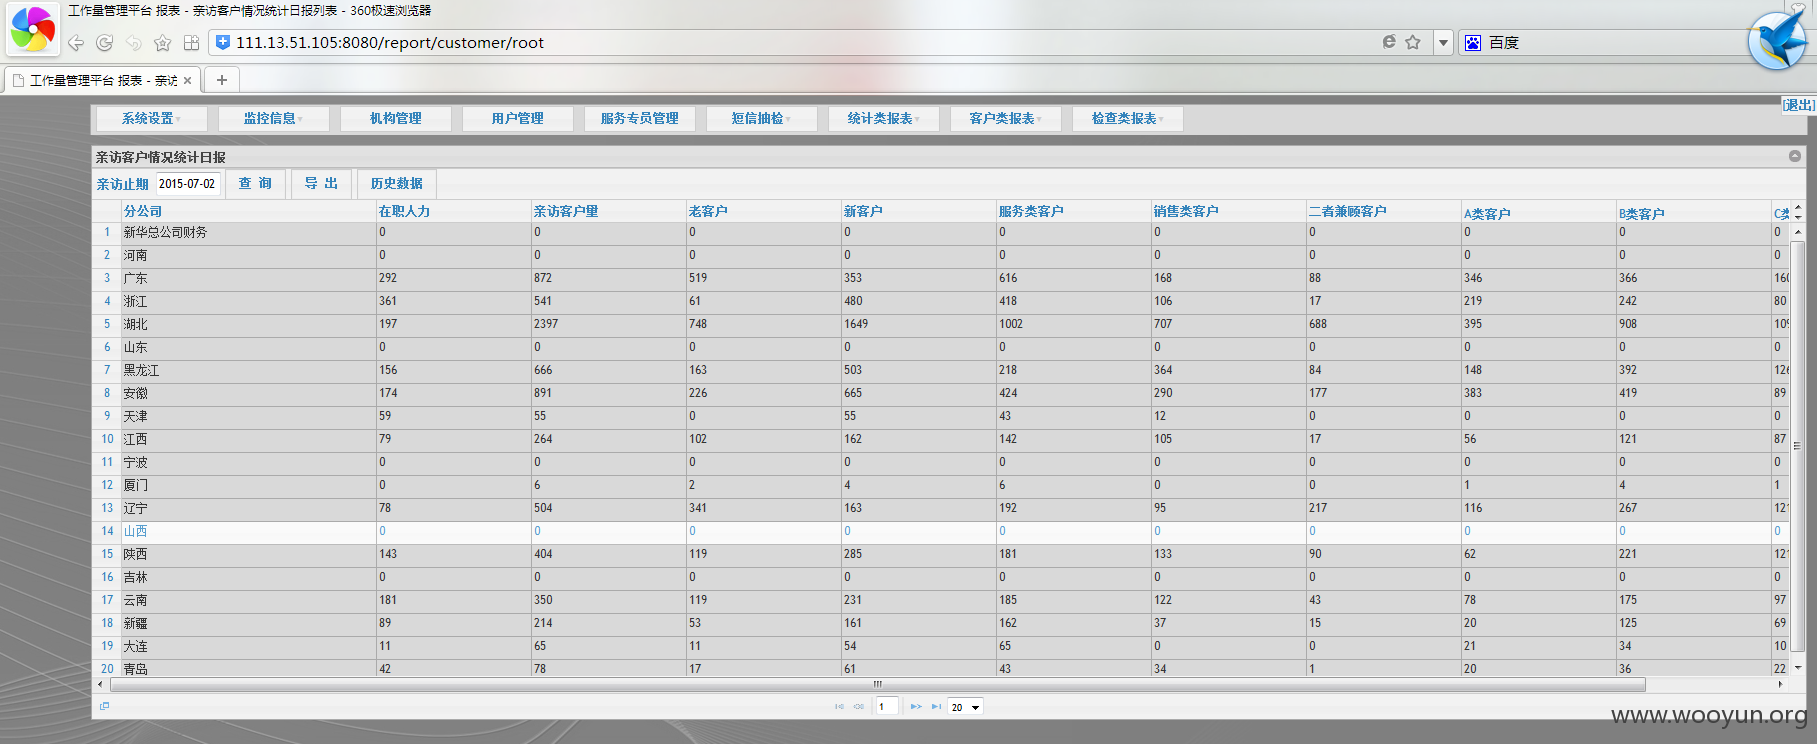Expand the 客户类报表 menu
This screenshot has height=744, width=1817.
[1005, 119]
